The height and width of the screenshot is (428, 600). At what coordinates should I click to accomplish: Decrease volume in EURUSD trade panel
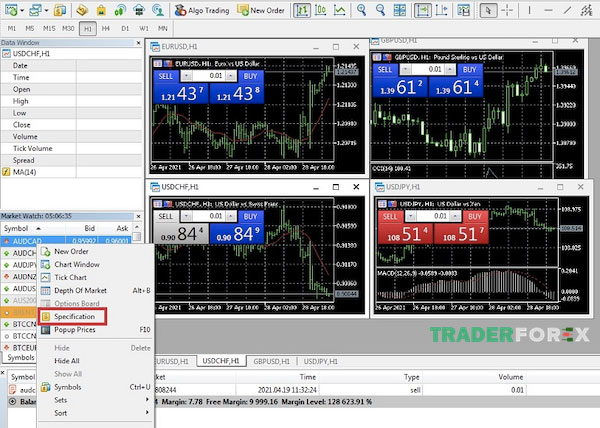(x=186, y=76)
